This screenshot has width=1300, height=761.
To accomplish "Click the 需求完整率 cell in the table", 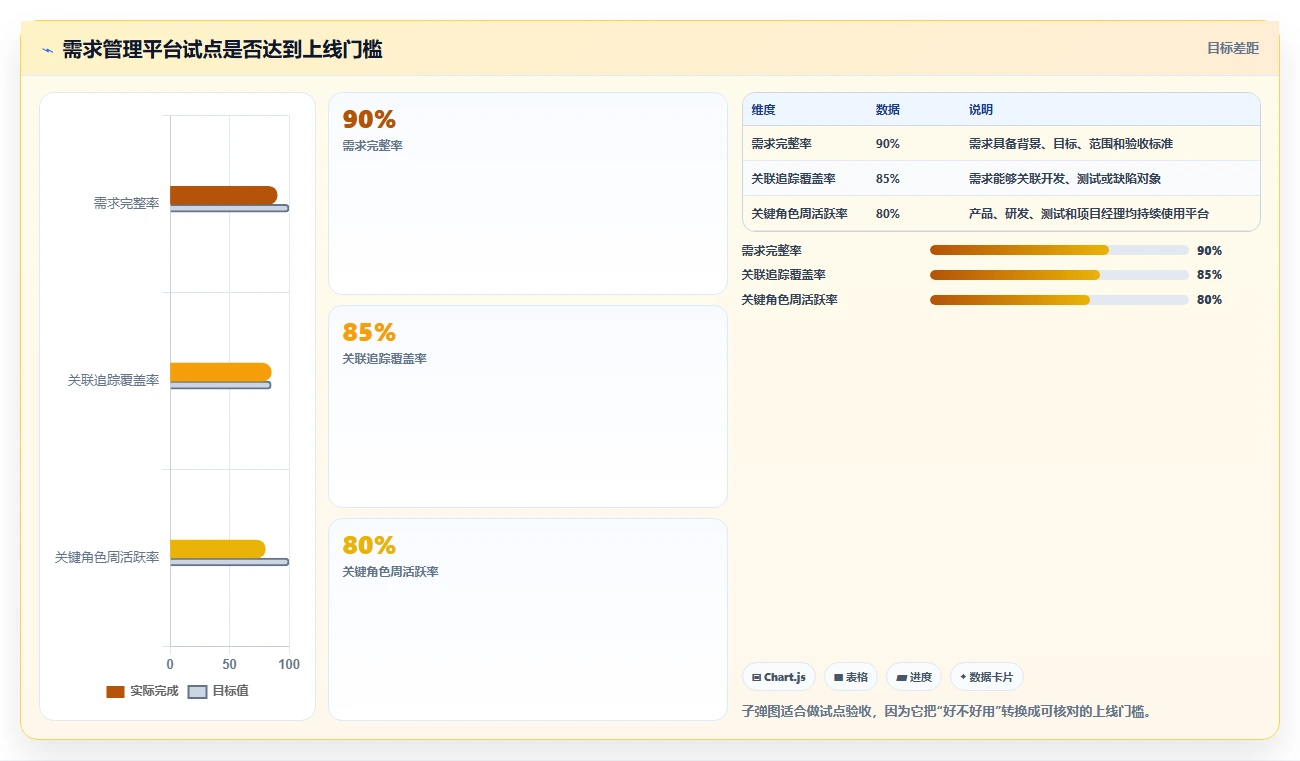I will pyautogui.click(x=781, y=144).
